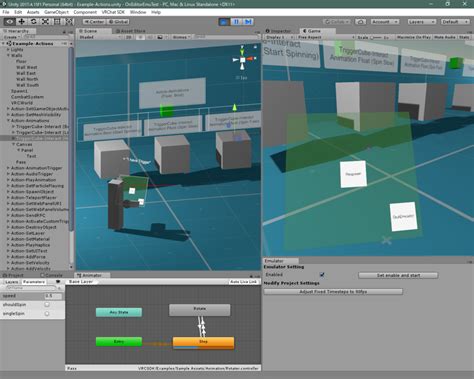
Task: Click the Play button
Action: point(224,22)
